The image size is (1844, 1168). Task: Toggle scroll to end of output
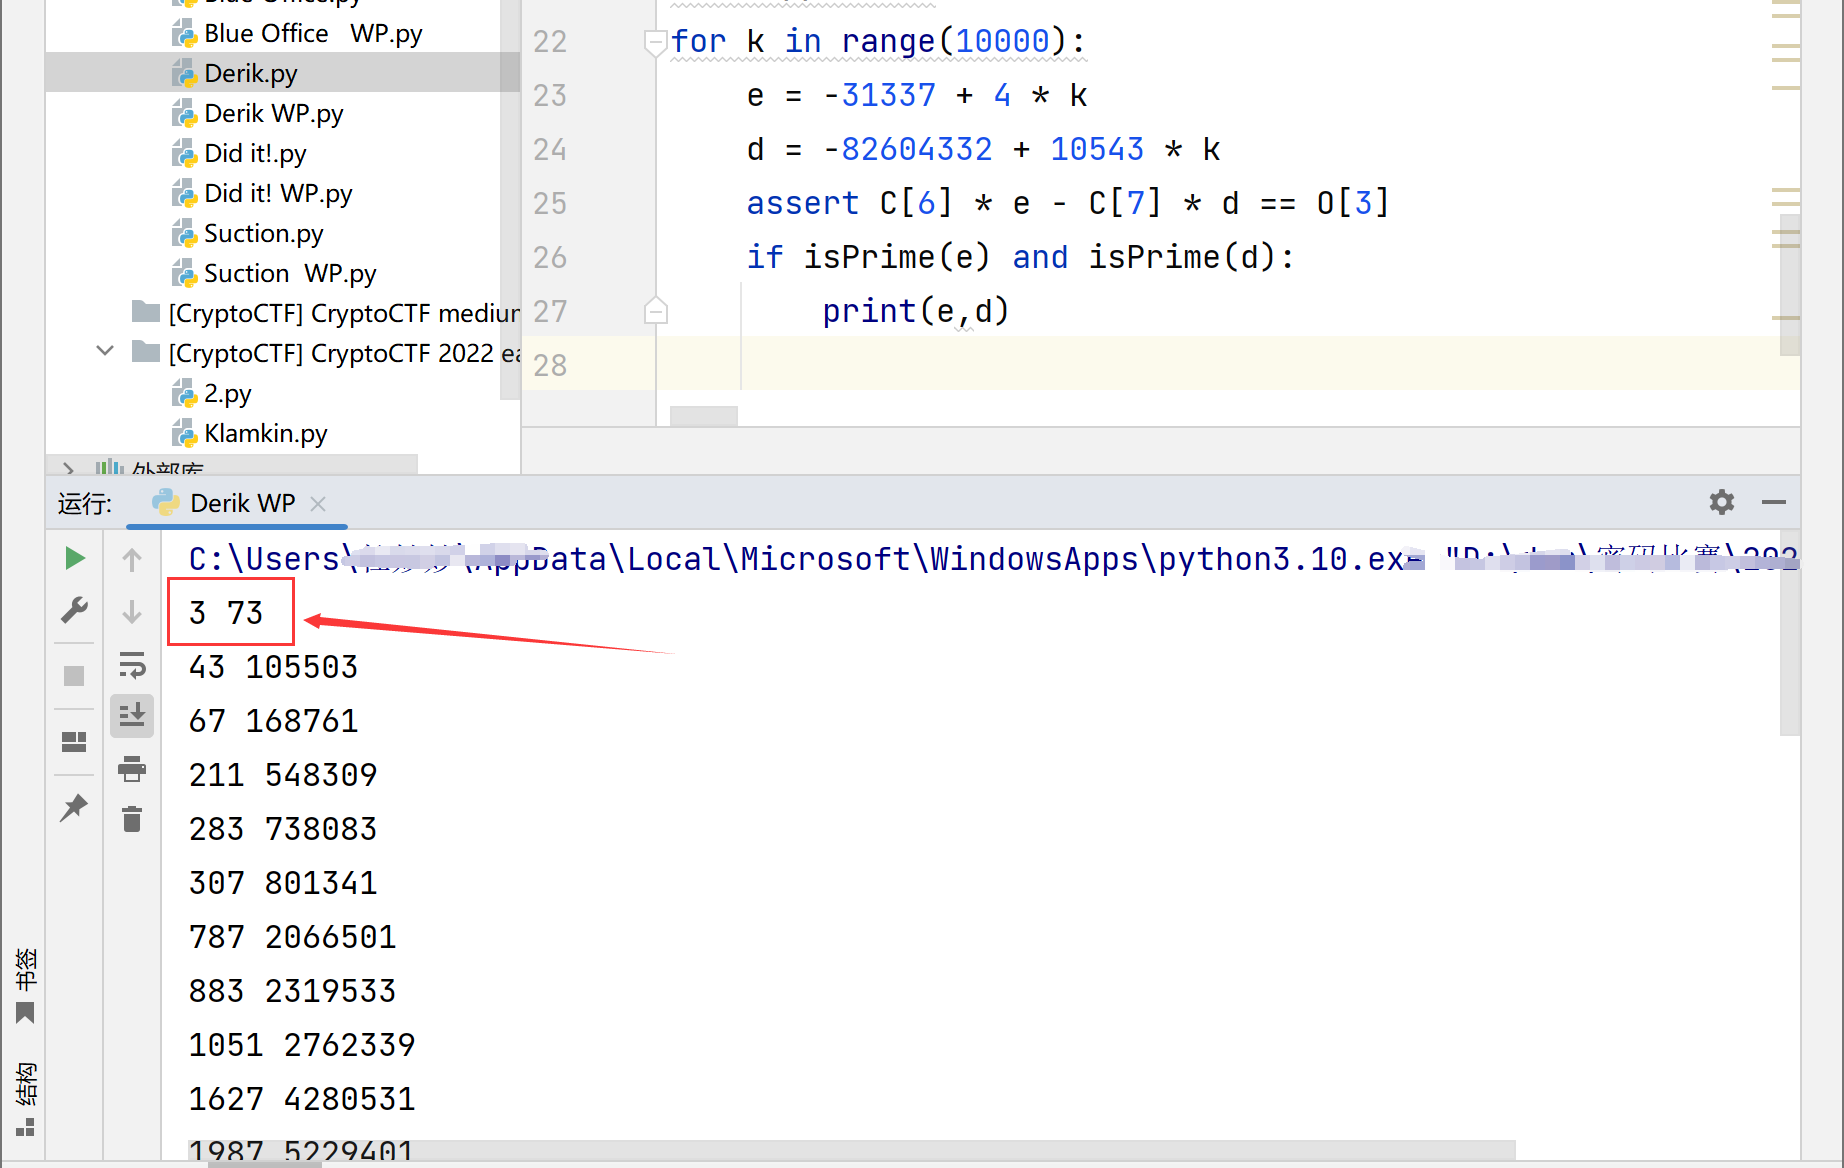pyautogui.click(x=132, y=716)
